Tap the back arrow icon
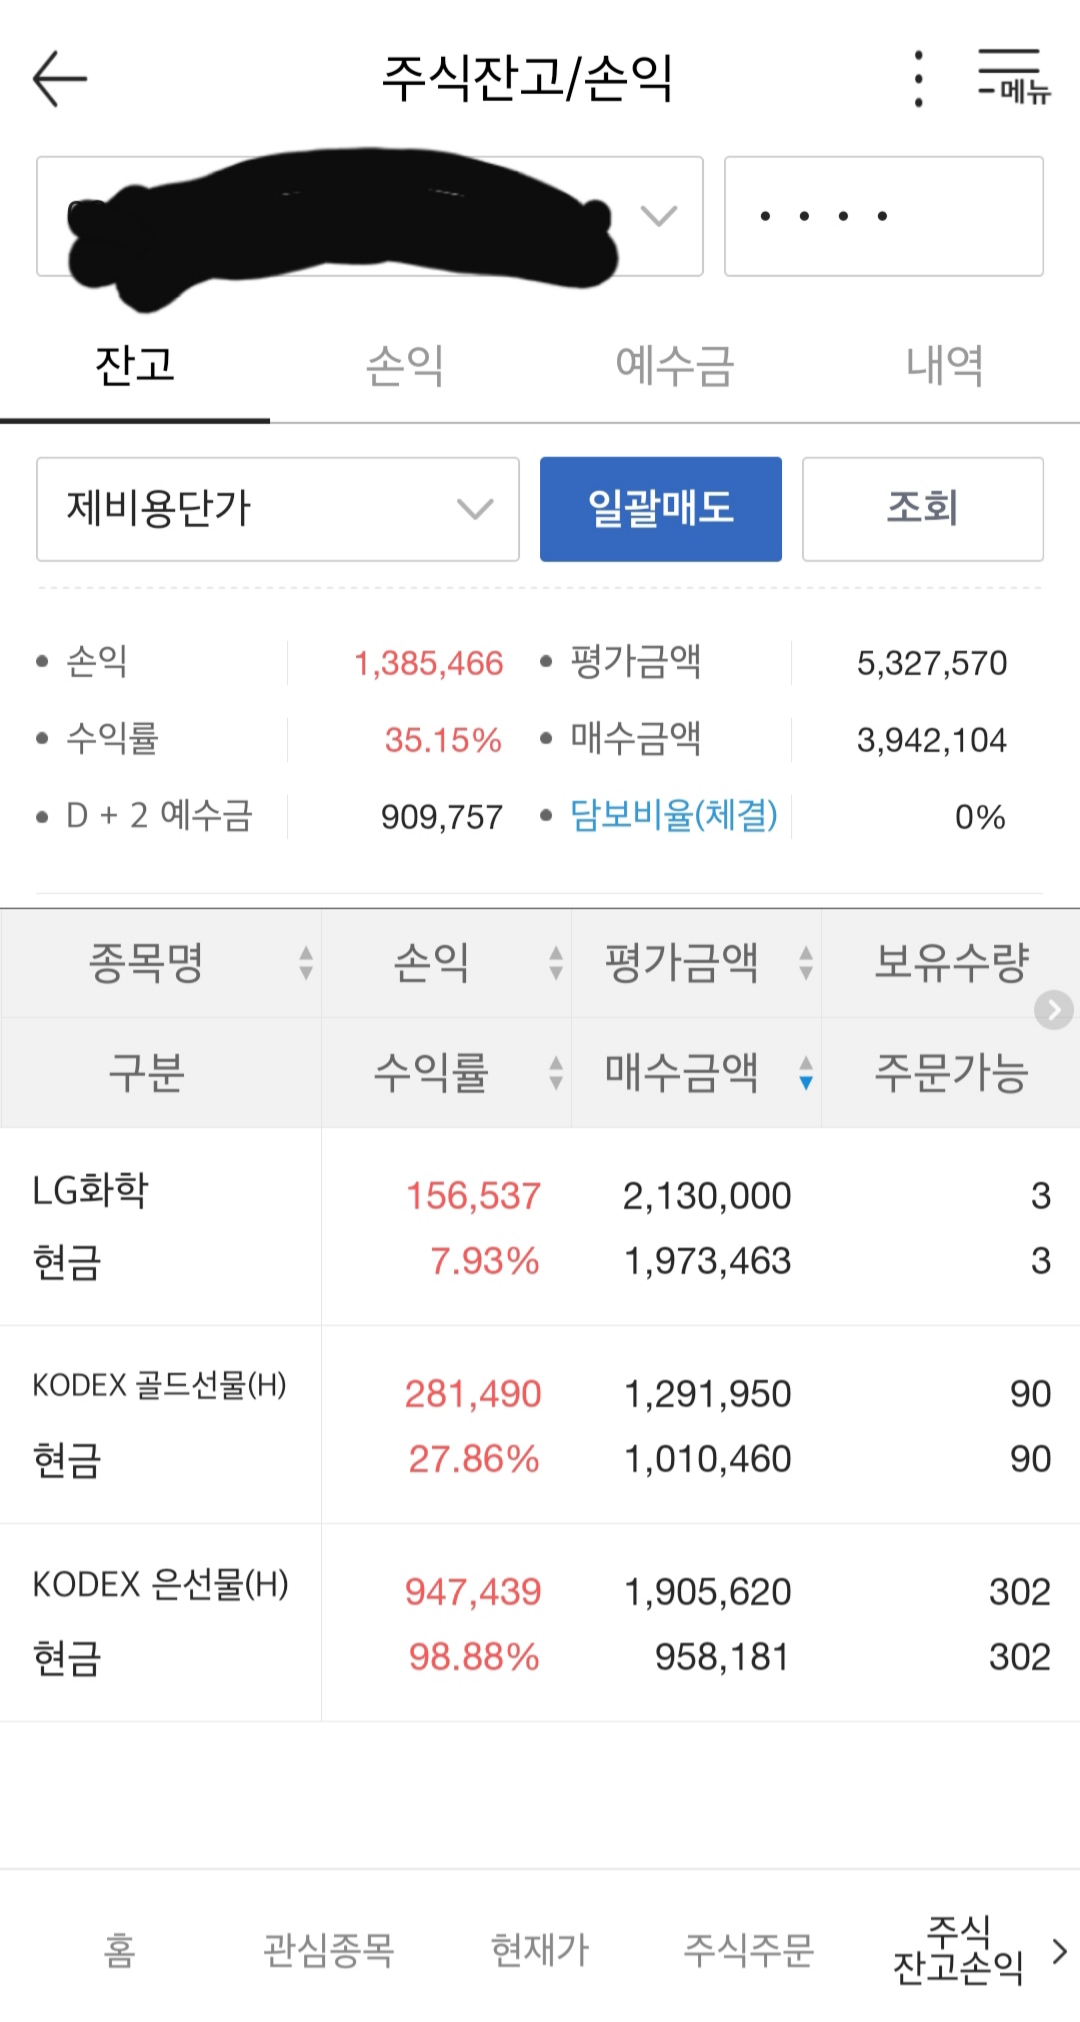The image size is (1080, 2022). tap(60, 79)
